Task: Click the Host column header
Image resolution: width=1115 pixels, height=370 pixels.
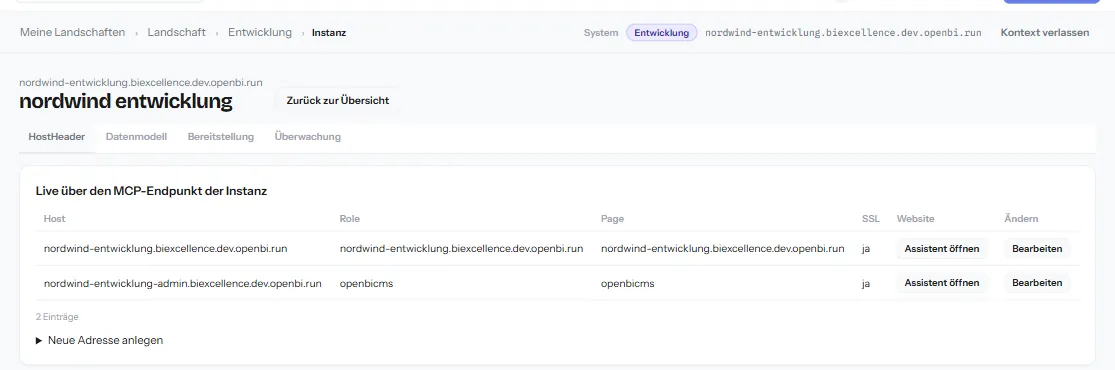Action: [x=55, y=218]
